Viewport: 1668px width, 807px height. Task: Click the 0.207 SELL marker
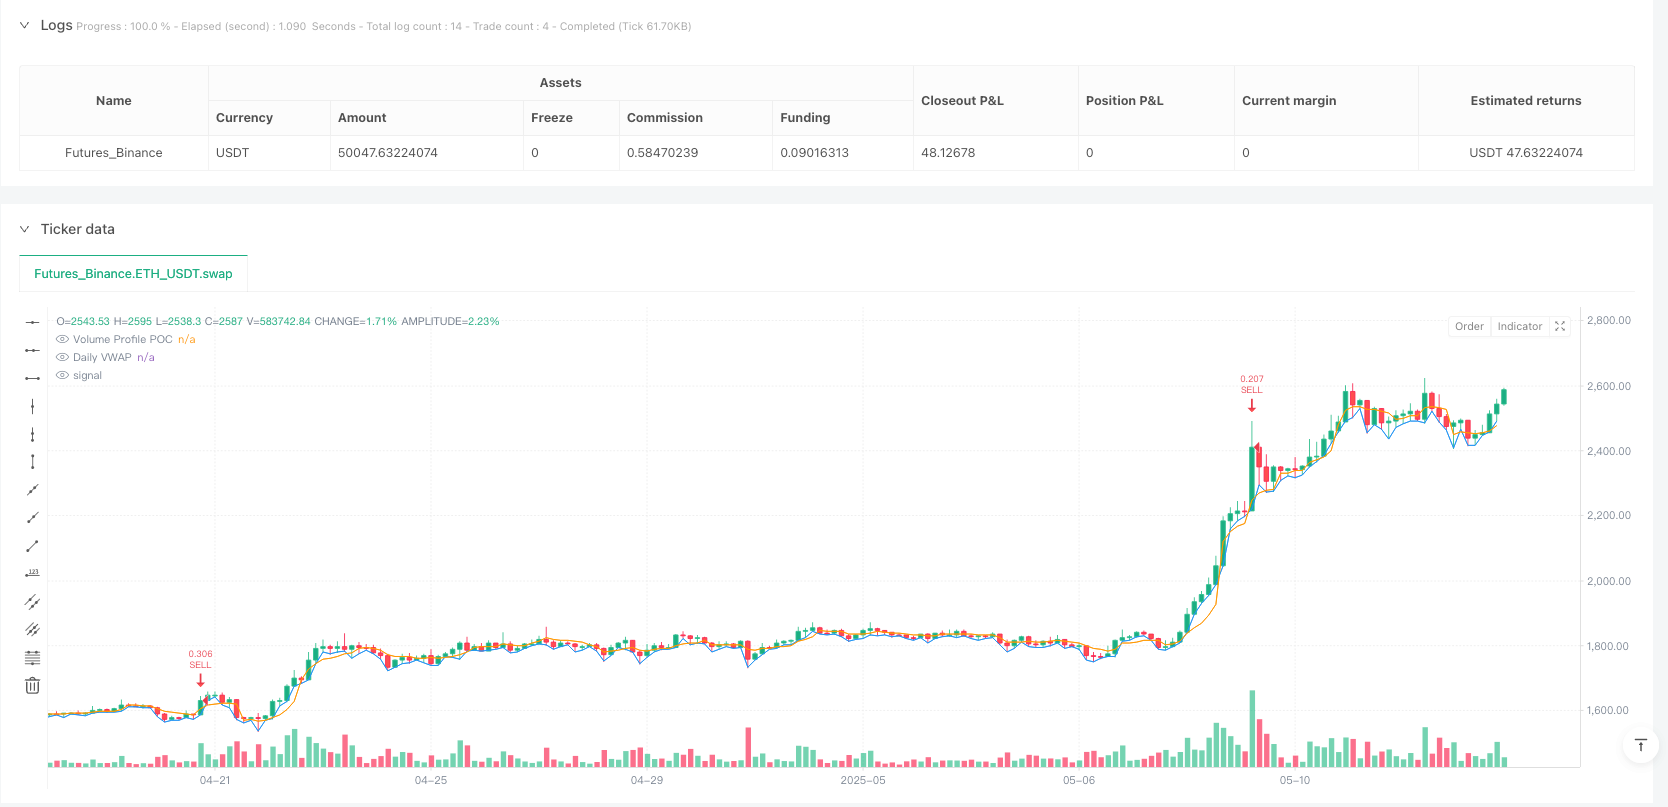(x=1252, y=392)
